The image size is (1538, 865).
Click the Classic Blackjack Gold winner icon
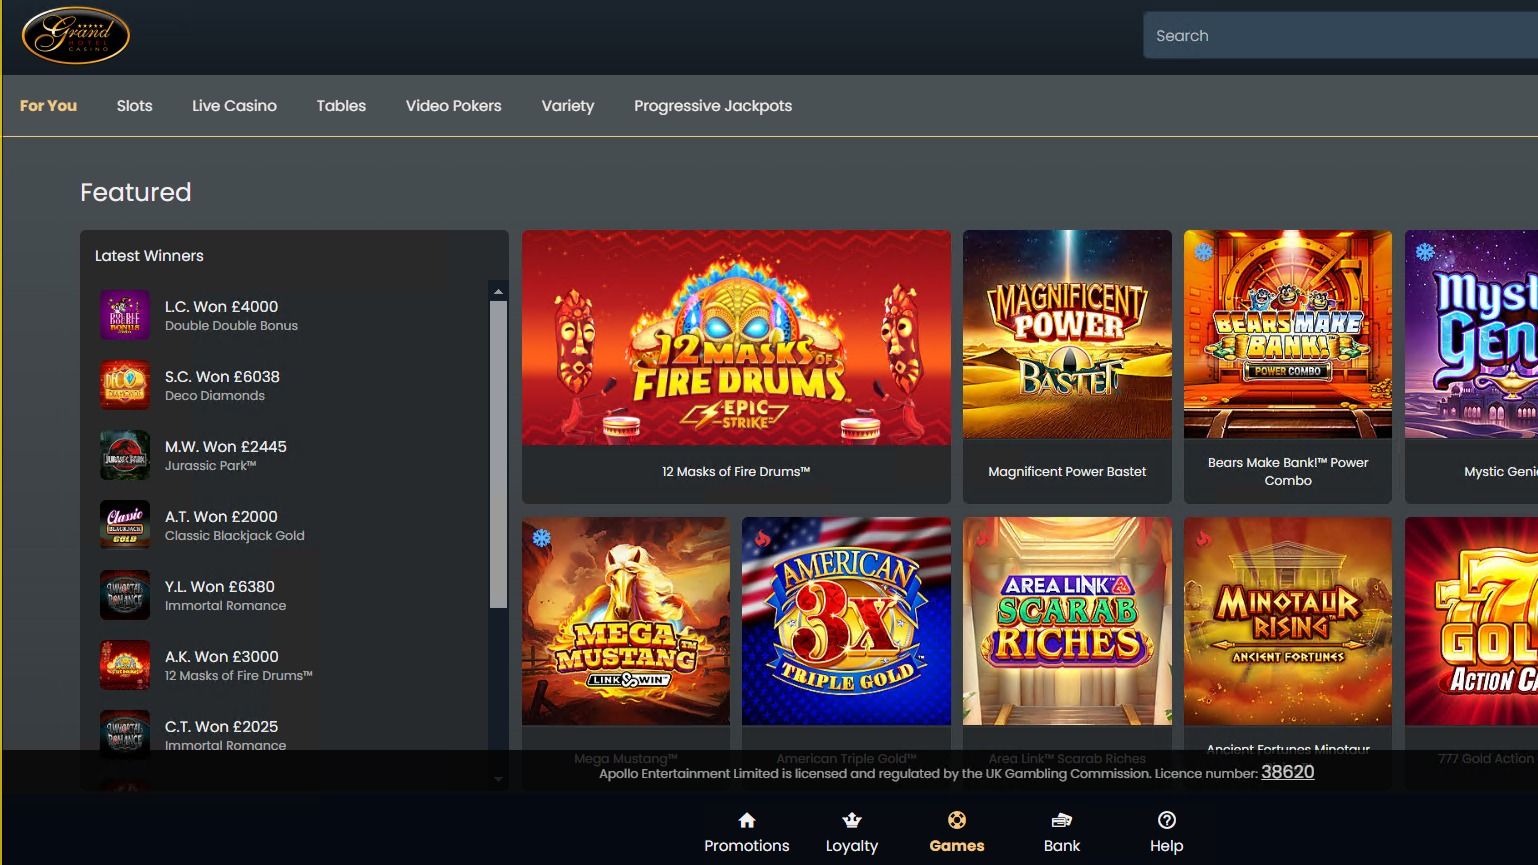pos(125,525)
